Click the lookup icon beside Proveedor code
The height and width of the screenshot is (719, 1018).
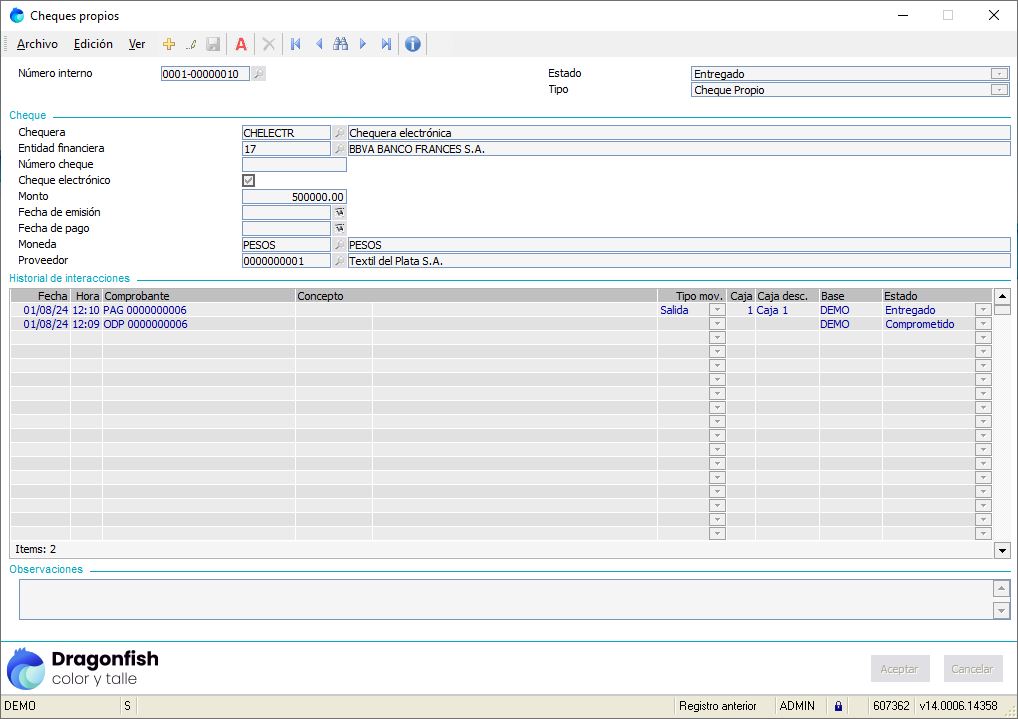(x=339, y=261)
